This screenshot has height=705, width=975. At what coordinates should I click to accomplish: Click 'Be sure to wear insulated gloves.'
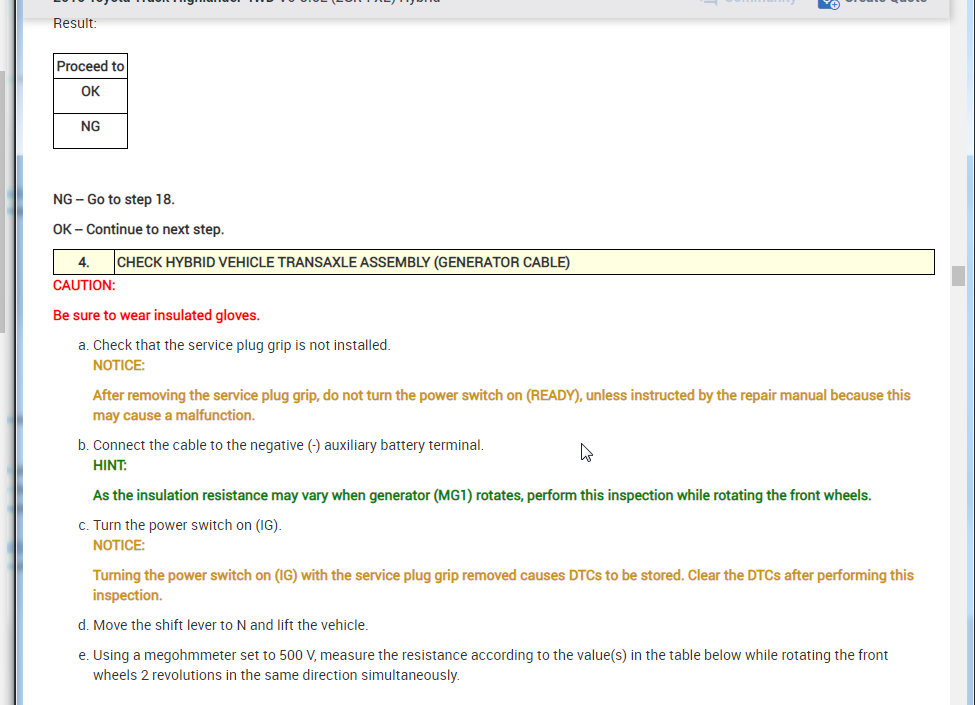pyautogui.click(x=156, y=315)
